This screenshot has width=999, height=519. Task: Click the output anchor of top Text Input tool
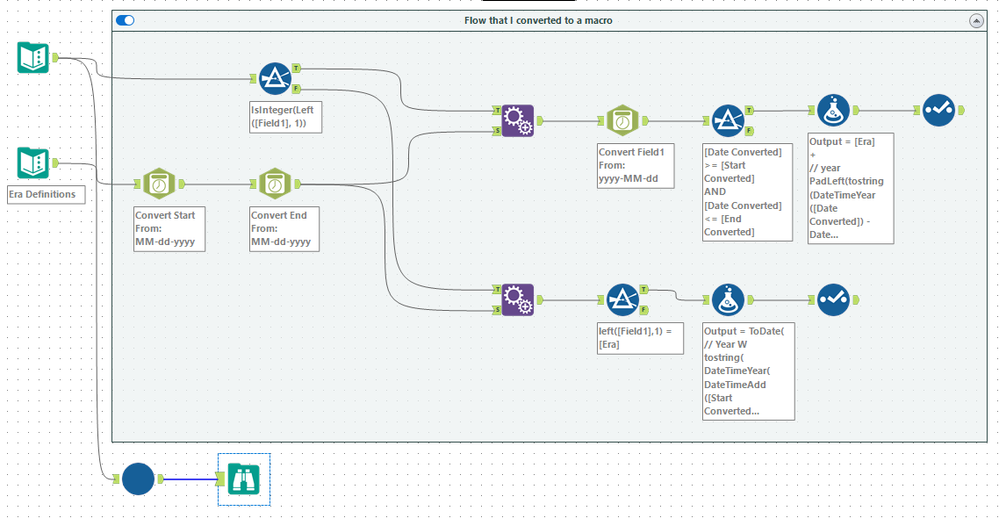55,58
